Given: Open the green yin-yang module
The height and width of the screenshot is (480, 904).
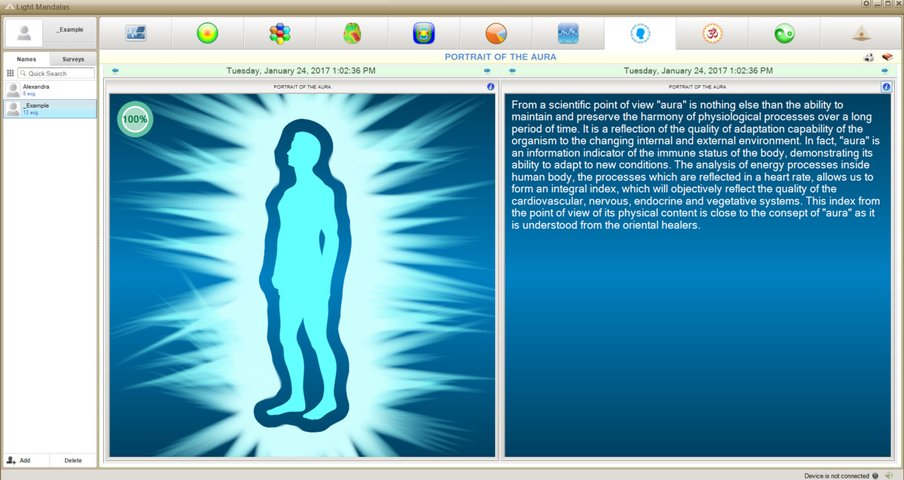Looking at the screenshot, I should 784,33.
